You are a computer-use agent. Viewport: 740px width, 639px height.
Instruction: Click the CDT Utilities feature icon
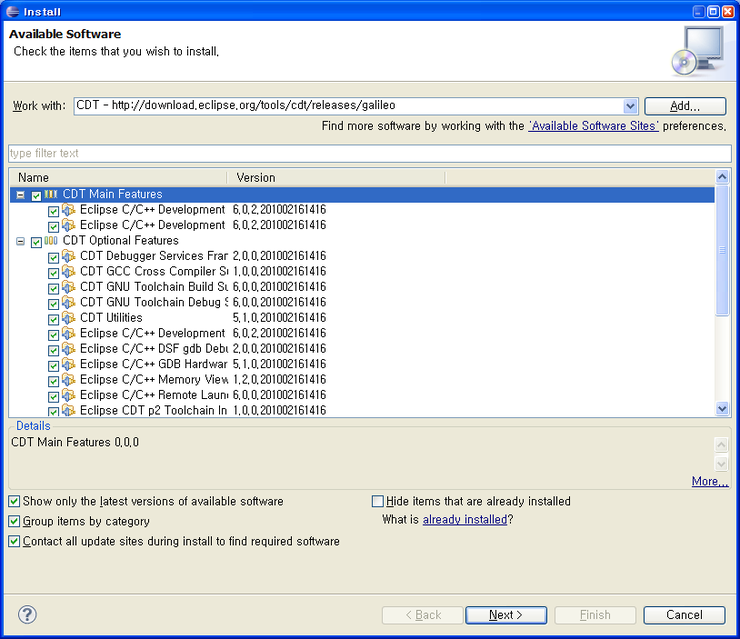pos(68,318)
